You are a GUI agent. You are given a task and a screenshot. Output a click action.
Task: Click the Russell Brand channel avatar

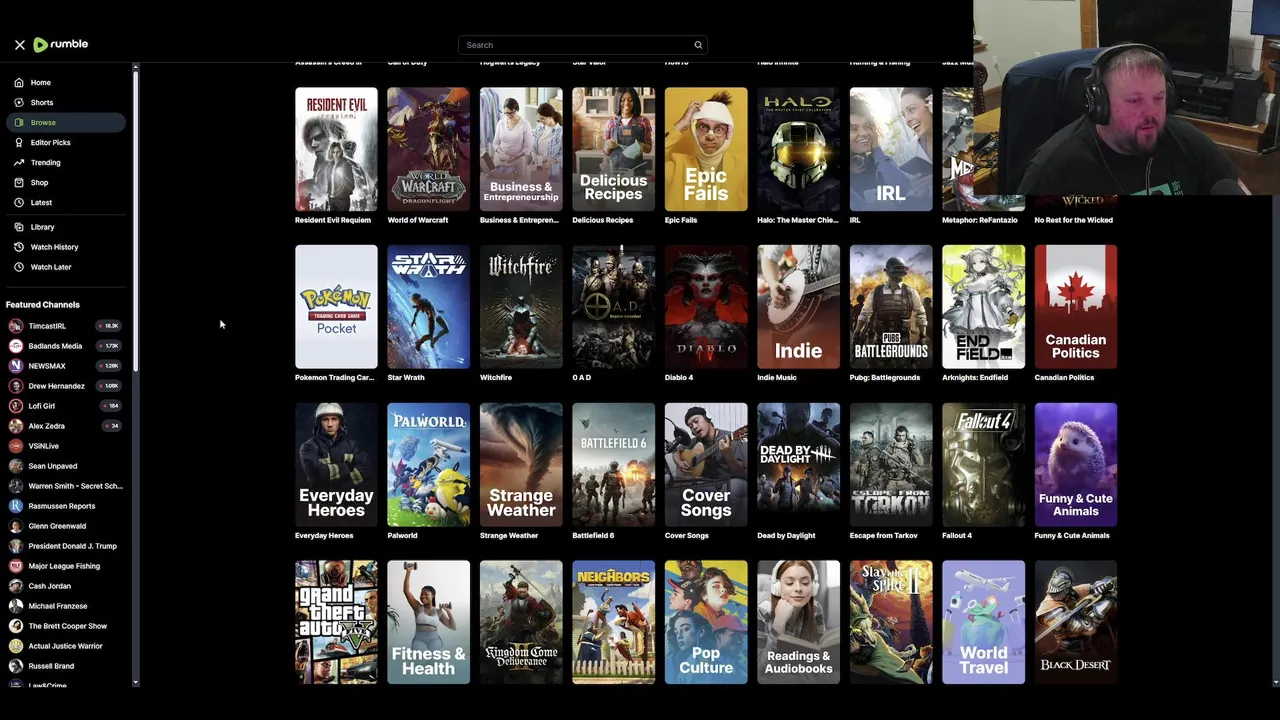point(16,666)
